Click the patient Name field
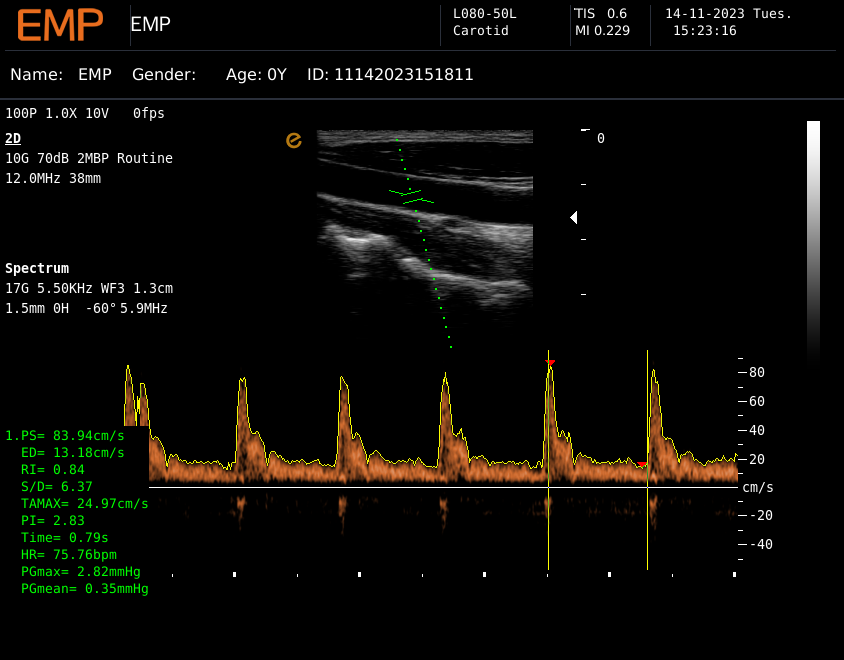 tap(61, 75)
